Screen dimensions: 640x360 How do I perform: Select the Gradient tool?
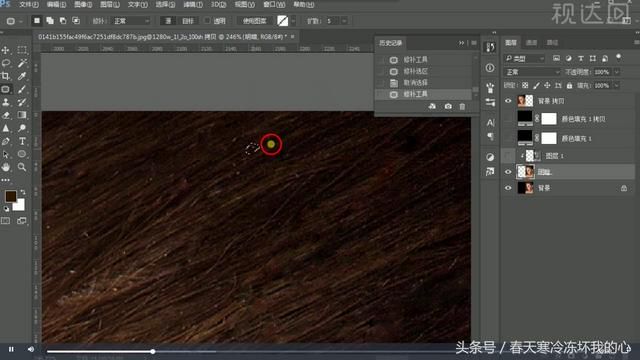(x=22, y=115)
